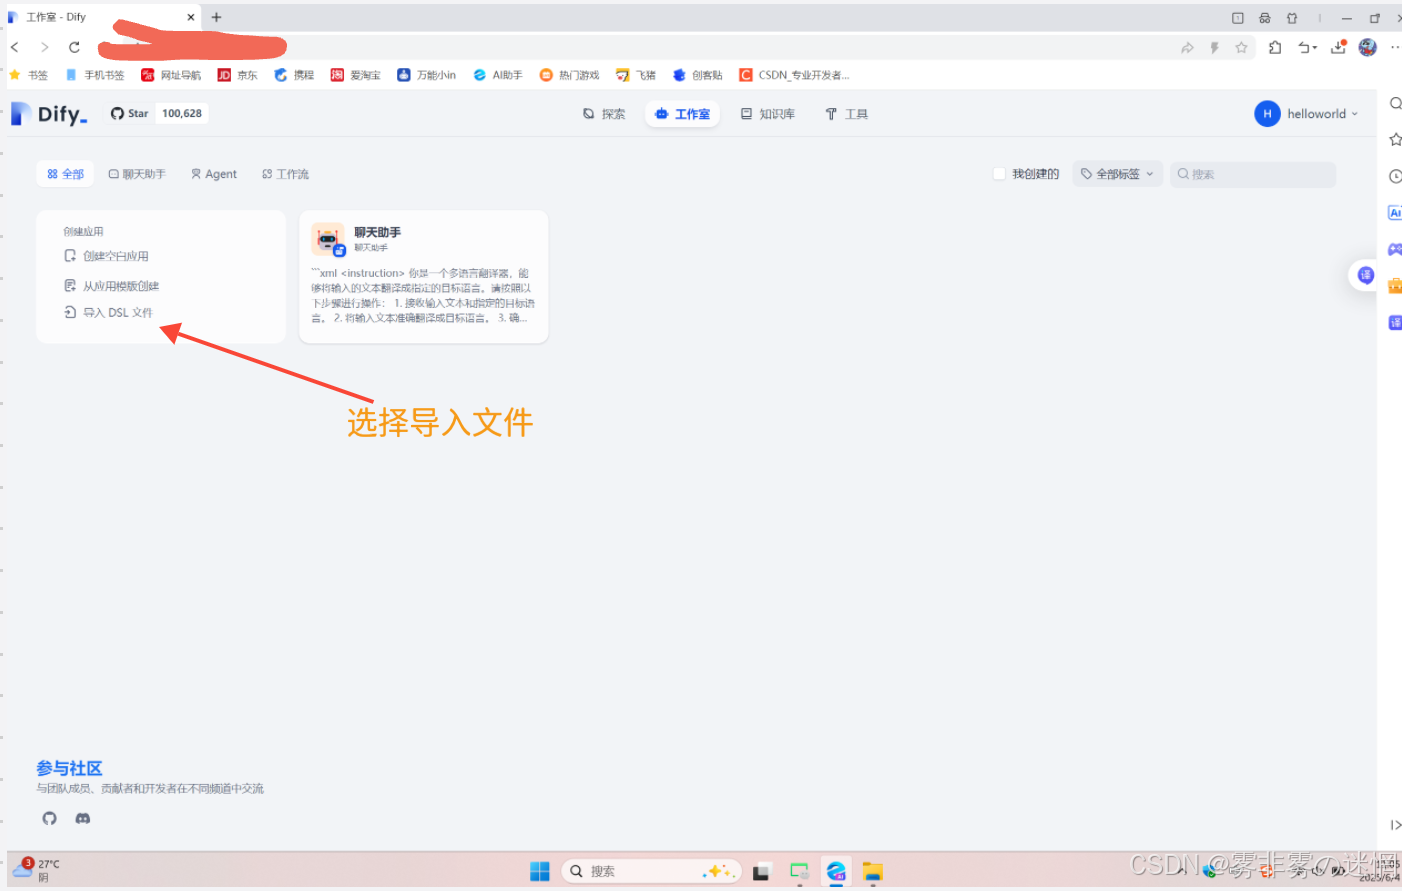Open the 携程 bookmark
1402x891 pixels.
pos(294,75)
